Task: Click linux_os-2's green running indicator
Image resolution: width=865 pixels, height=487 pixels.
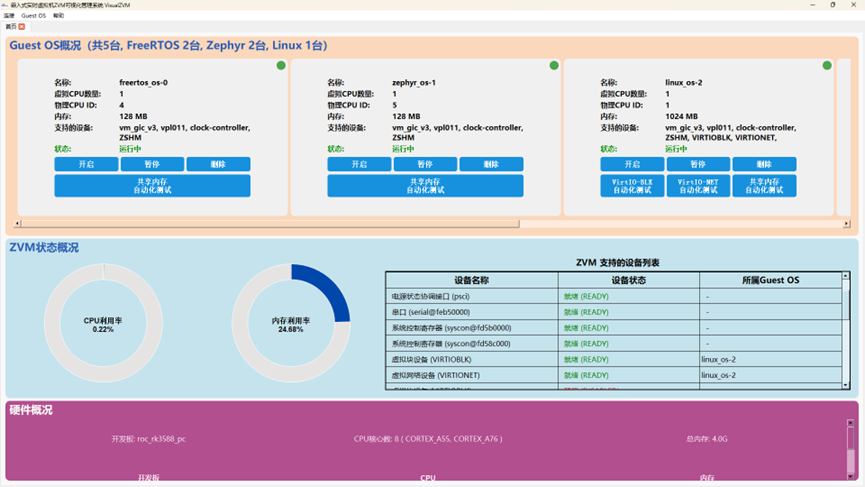Action: click(x=827, y=66)
